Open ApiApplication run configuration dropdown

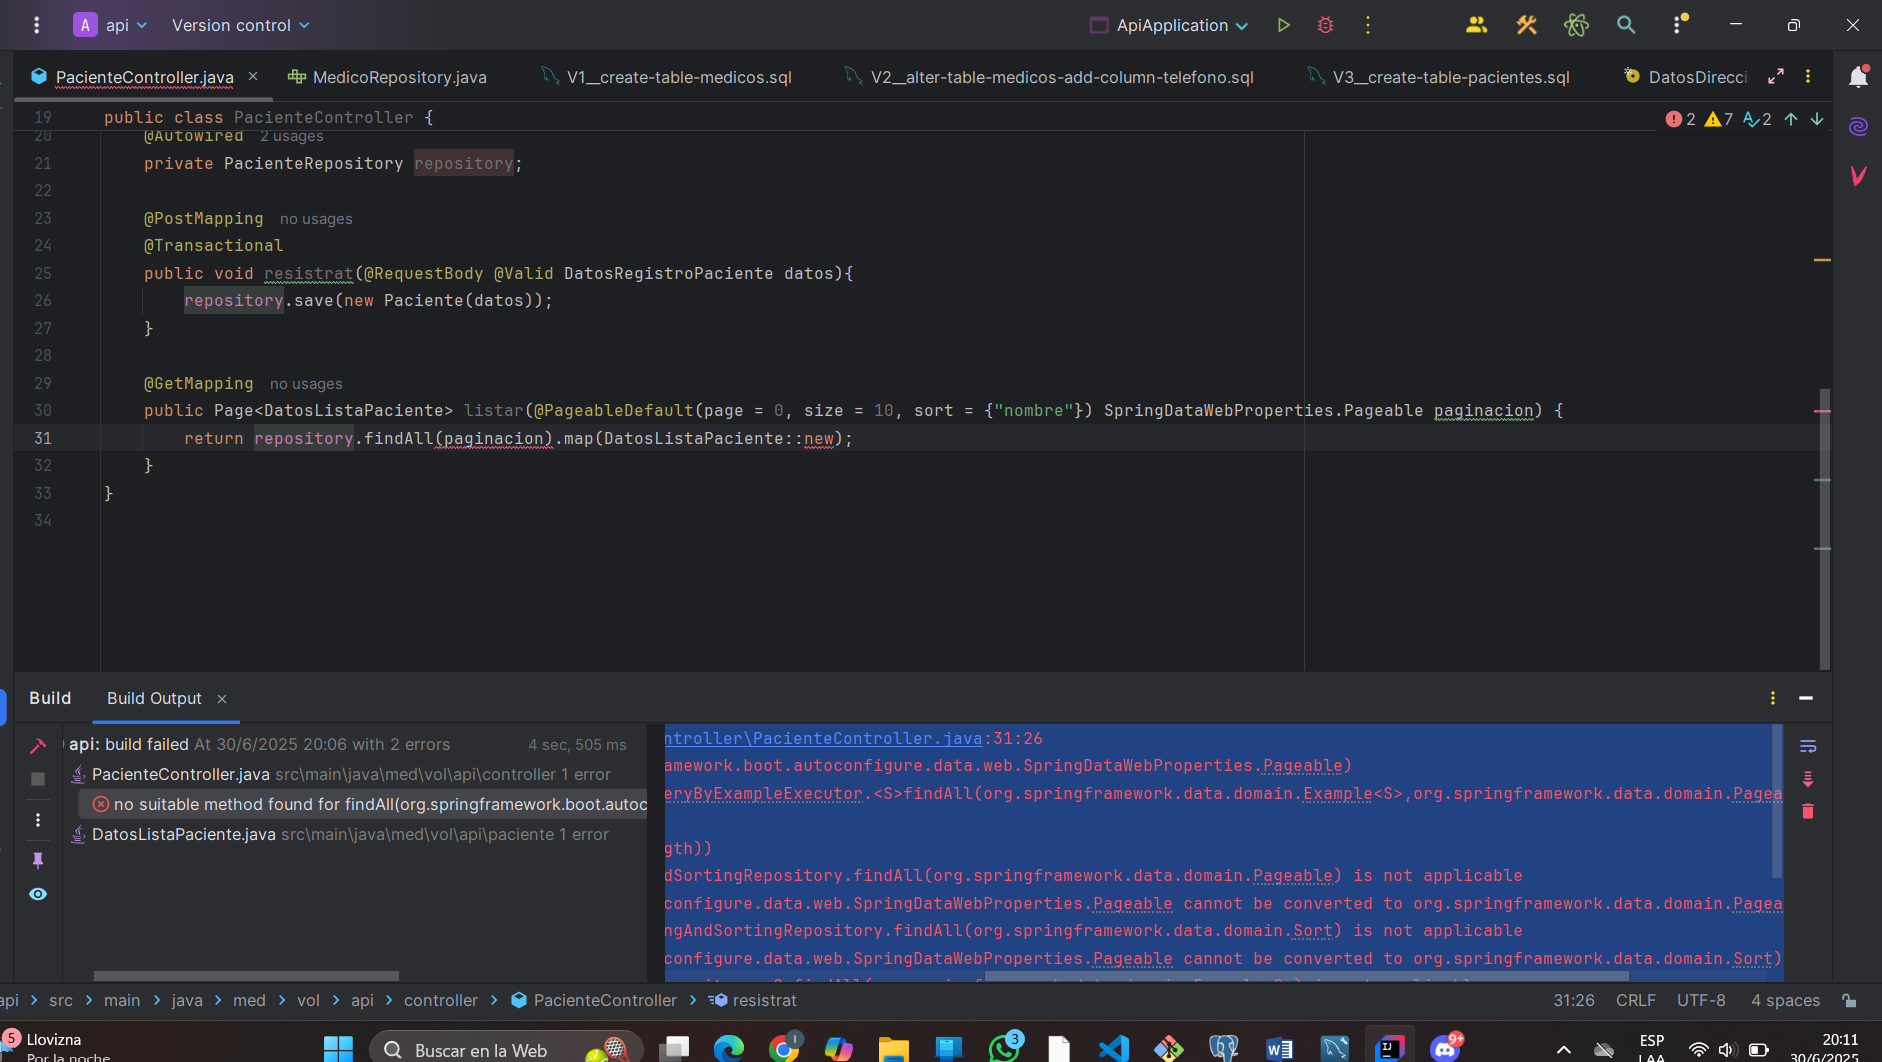1169,25
